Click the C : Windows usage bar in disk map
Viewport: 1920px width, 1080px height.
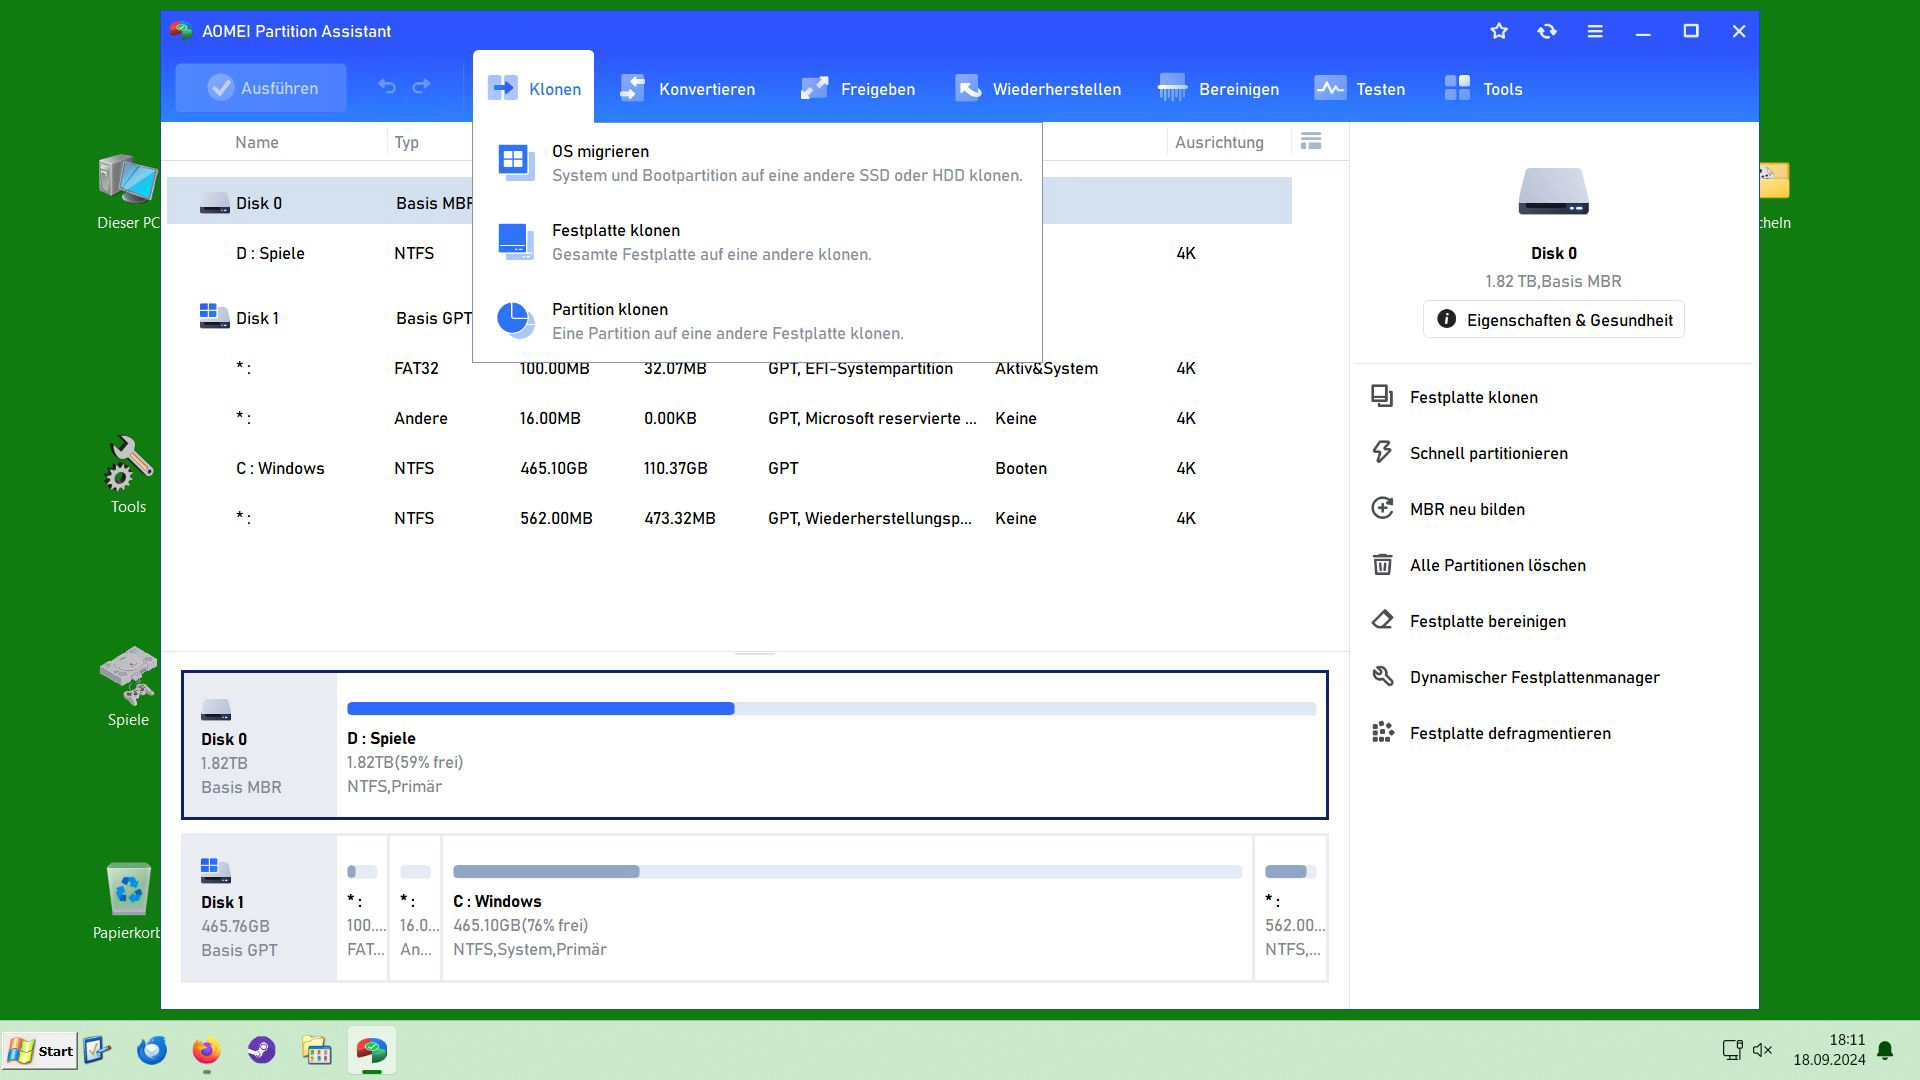point(847,871)
